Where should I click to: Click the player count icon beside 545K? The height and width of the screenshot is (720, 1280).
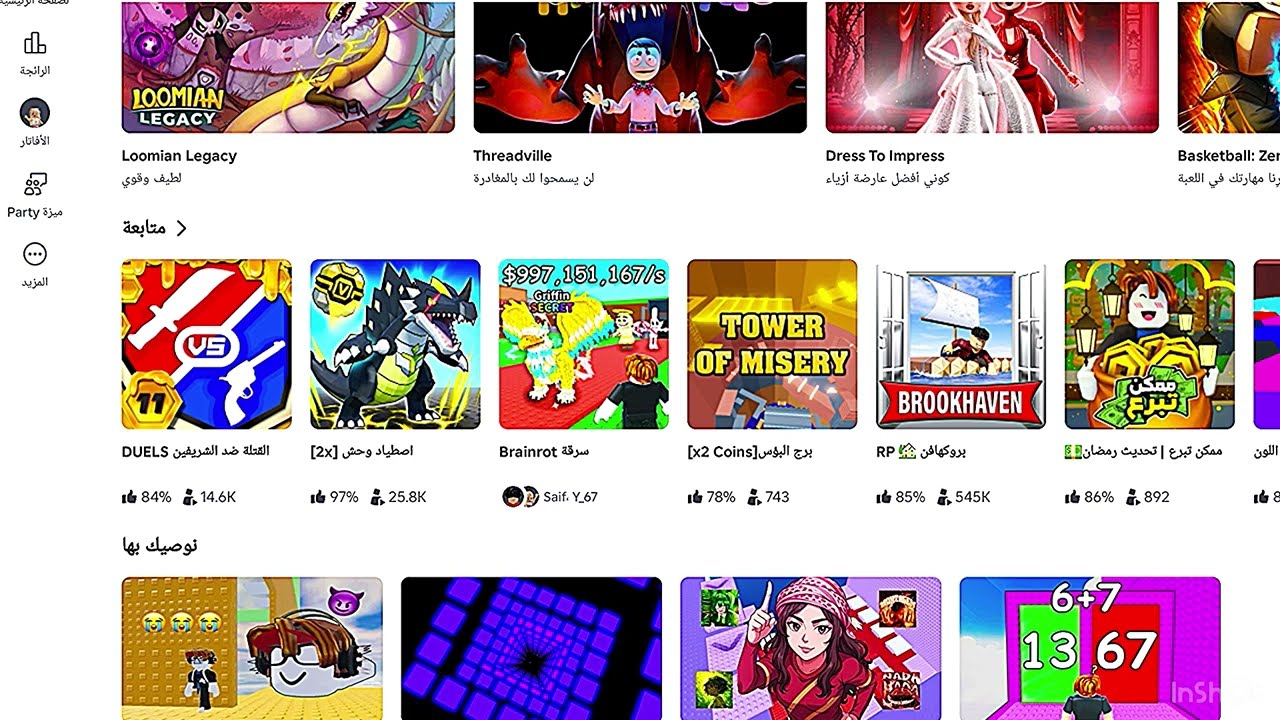point(944,497)
